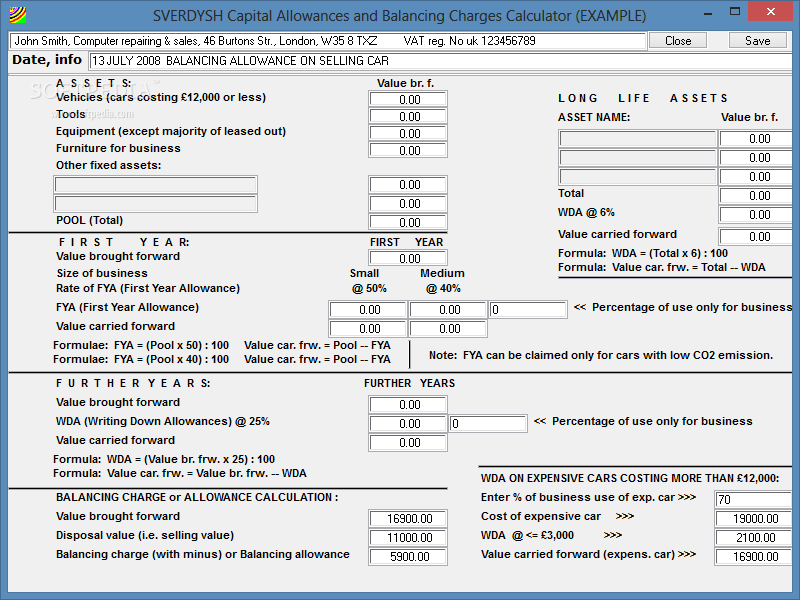The height and width of the screenshot is (600, 800).
Task: Click the Save button
Action: tap(758, 41)
